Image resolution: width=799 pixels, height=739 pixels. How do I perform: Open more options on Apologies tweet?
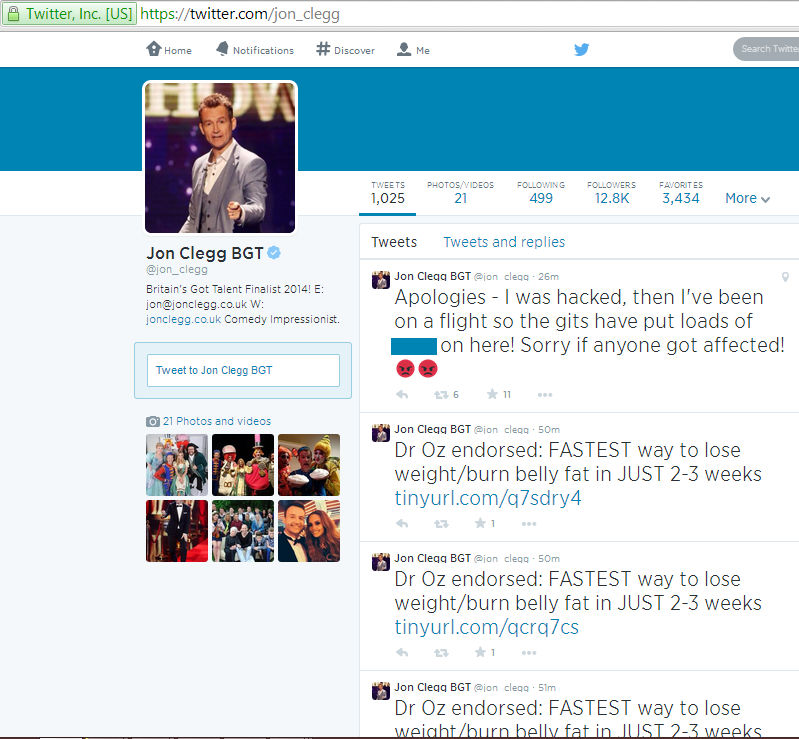545,395
